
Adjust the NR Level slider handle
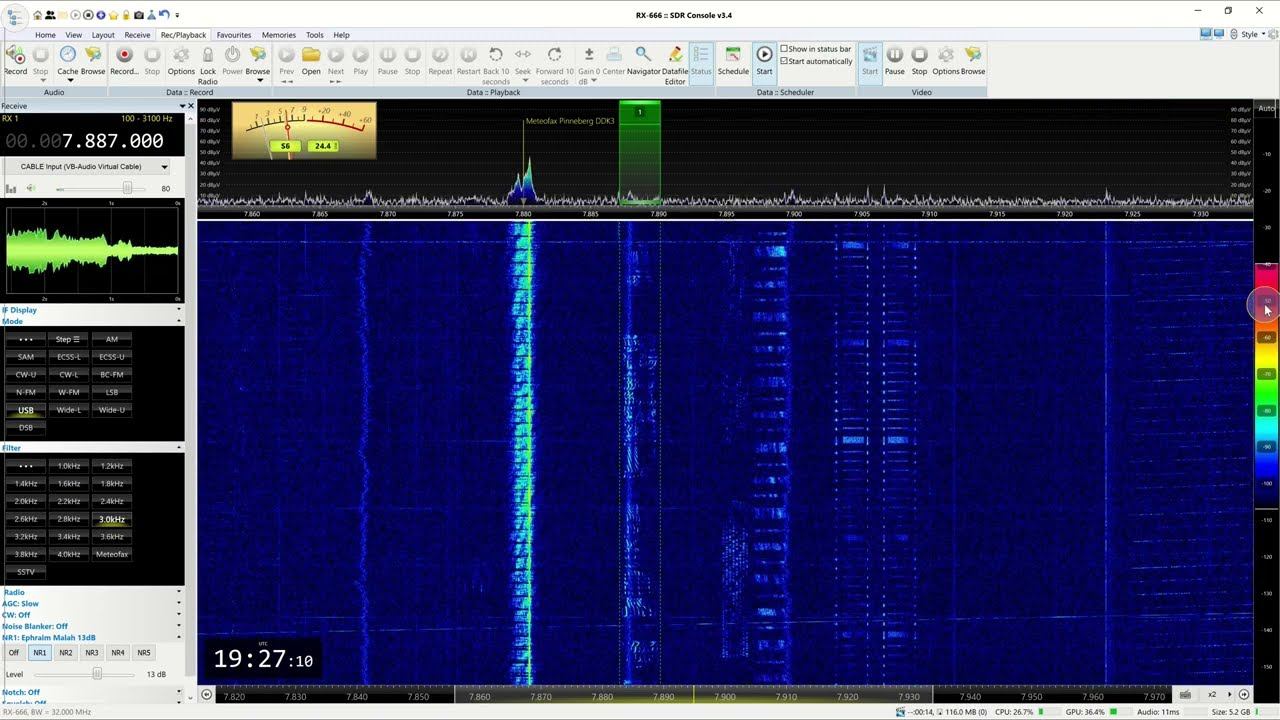97,674
